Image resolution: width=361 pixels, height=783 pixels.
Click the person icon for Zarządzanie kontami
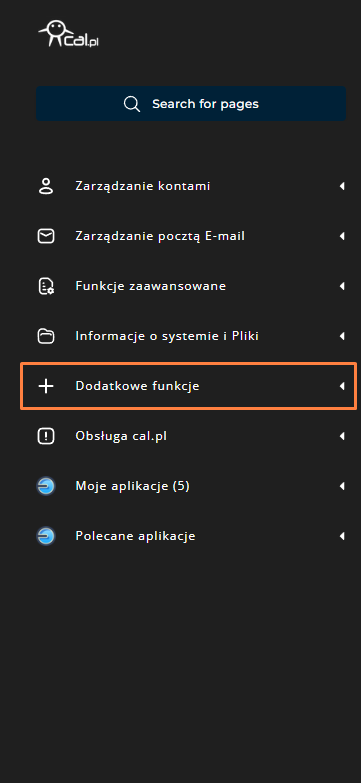46,186
